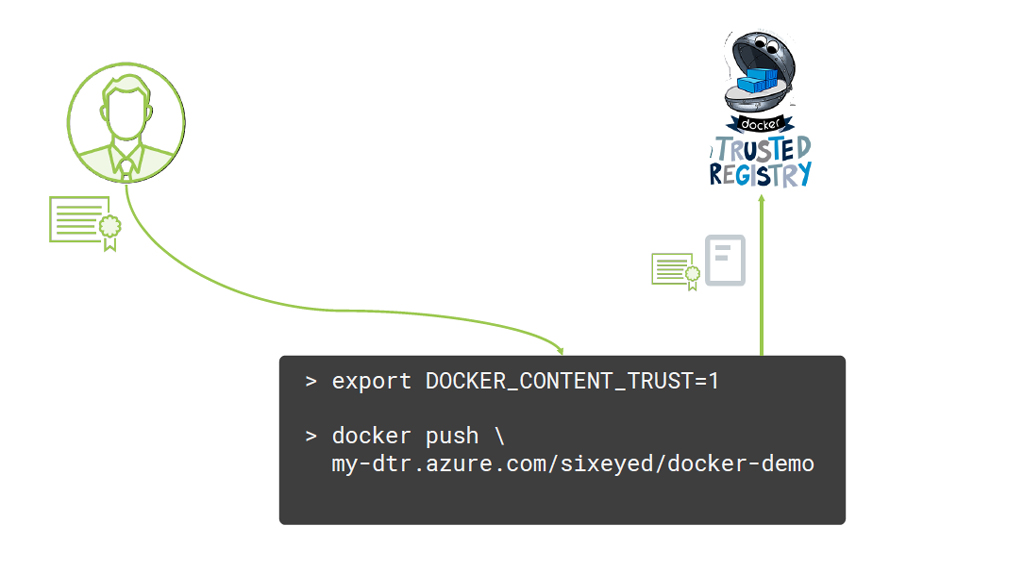Click the green user avatar icon
Screen dimensions: 1024x576
pyautogui.click(x=126, y=123)
